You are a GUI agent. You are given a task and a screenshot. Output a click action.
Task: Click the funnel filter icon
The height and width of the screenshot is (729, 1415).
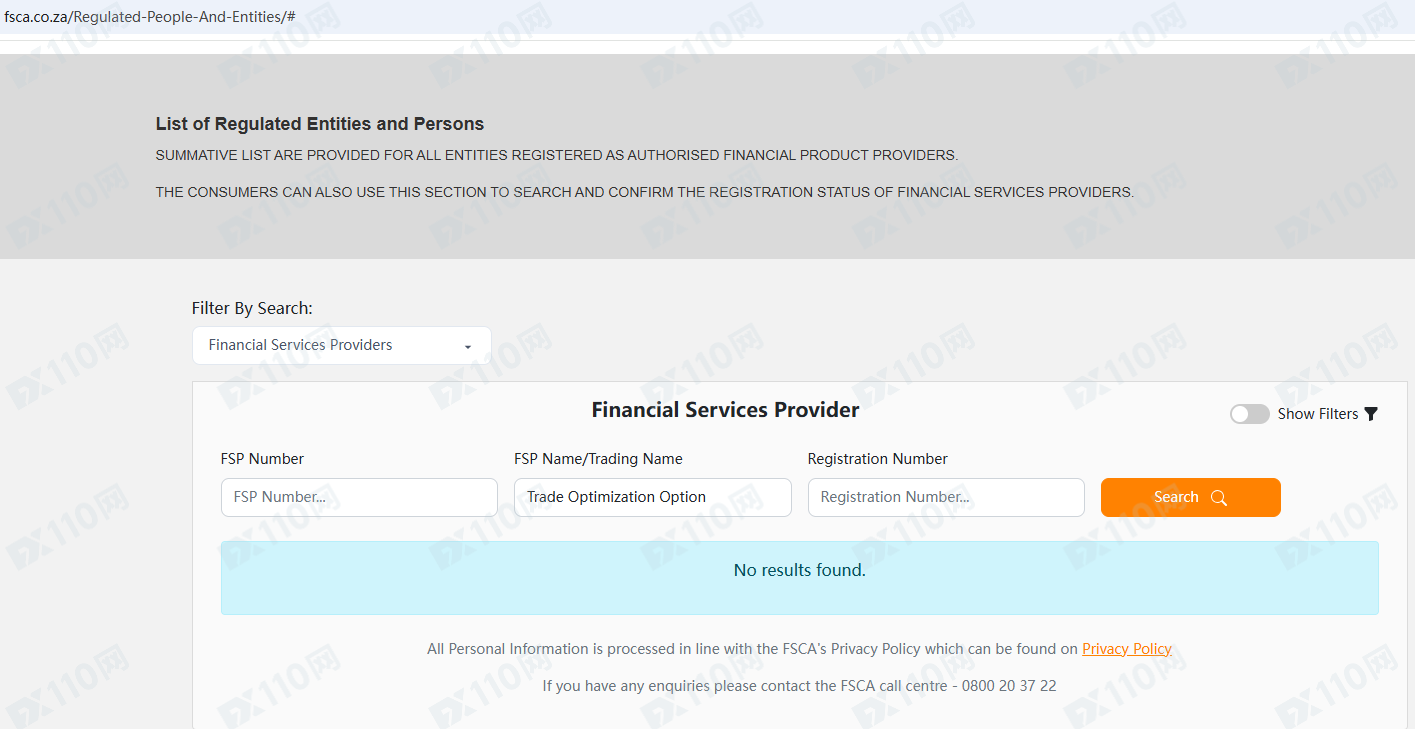[x=1371, y=414]
